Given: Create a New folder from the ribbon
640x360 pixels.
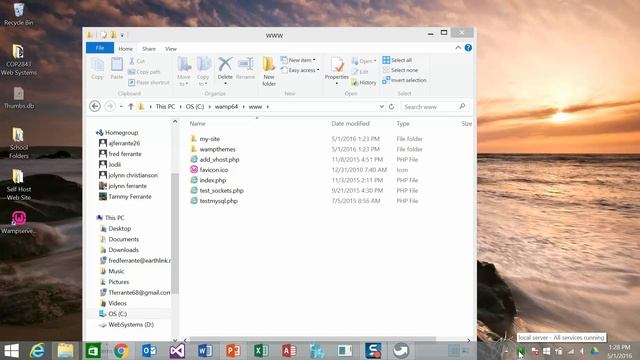Looking at the screenshot, I should click(x=269, y=71).
